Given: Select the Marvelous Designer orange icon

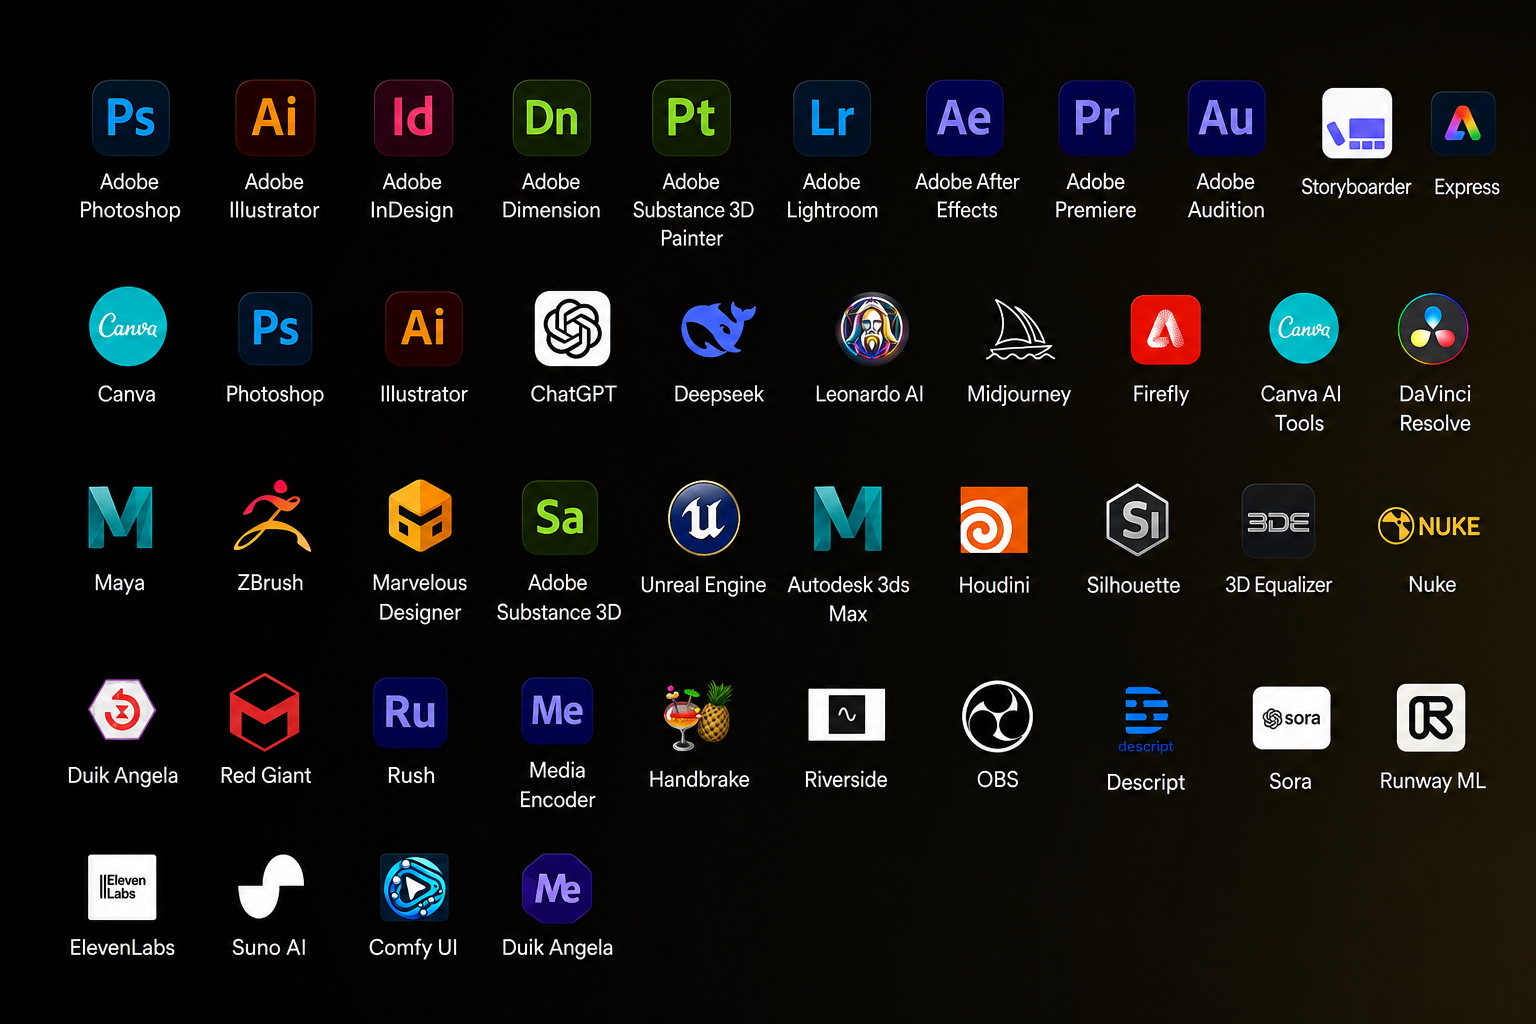Looking at the screenshot, I should [x=420, y=516].
